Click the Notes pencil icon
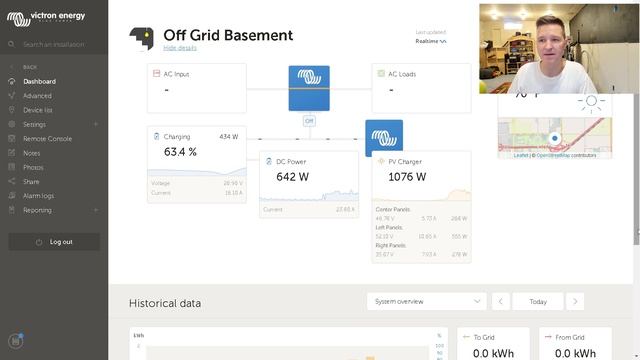 [x=11, y=153]
